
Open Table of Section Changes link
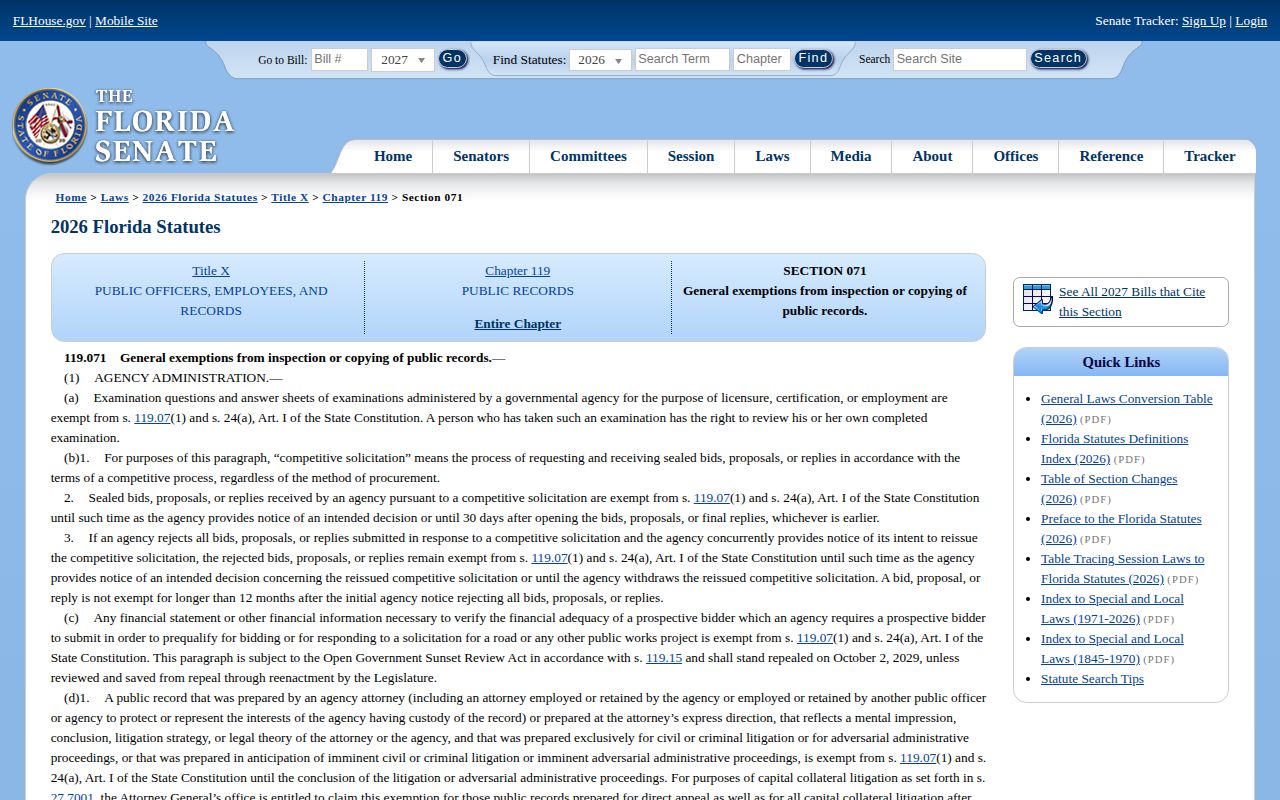tap(1109, 488)
